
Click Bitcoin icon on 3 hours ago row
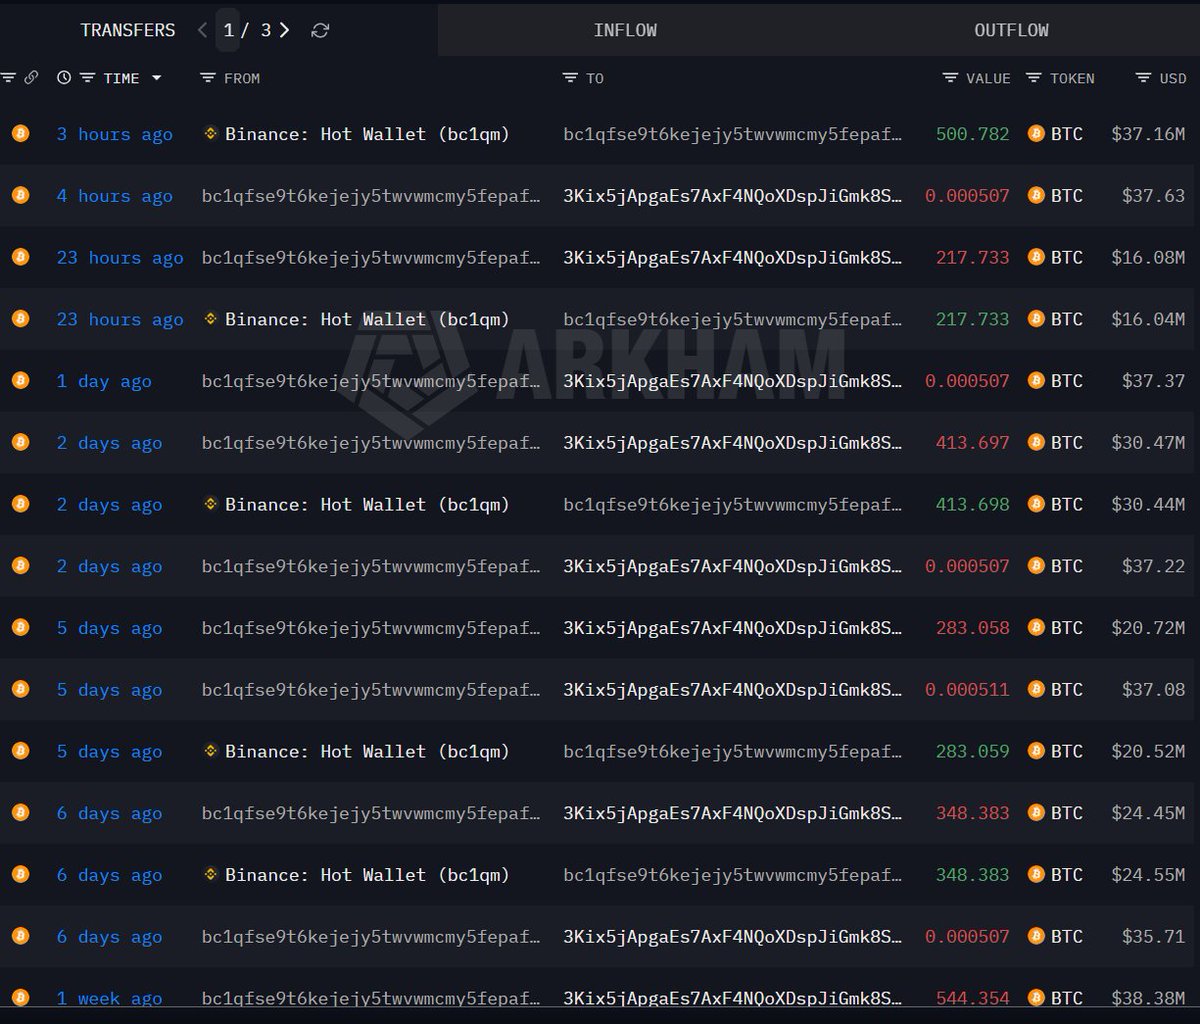[x=20, y=134]
